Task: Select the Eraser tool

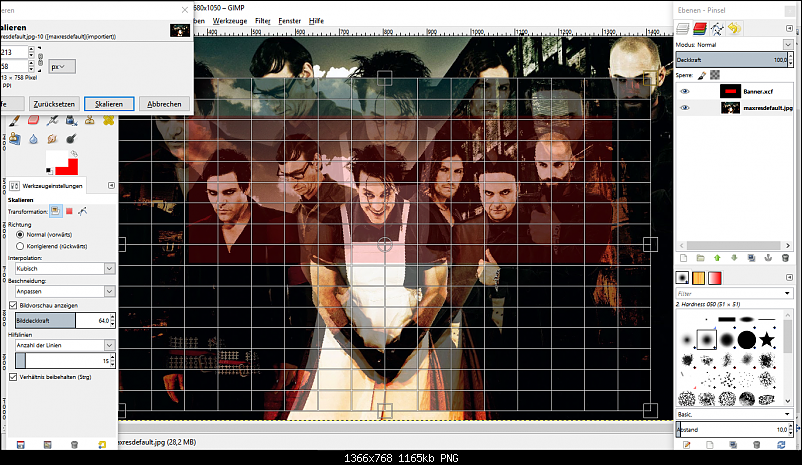Action: click(x=33, y=120)
